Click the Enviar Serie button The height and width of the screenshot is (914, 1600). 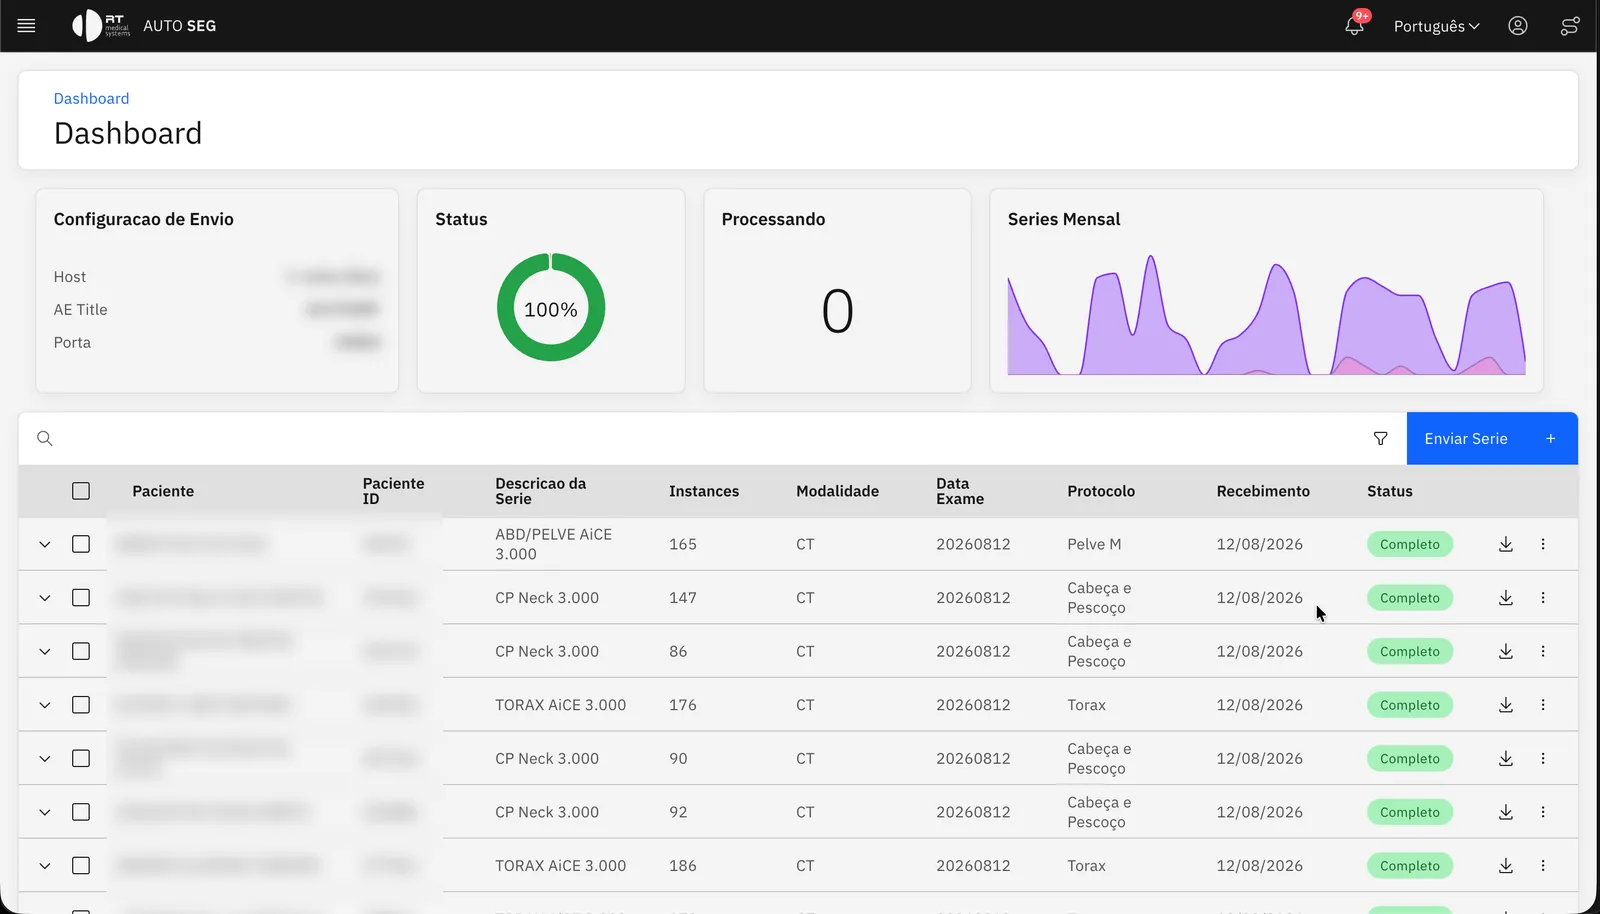coord(1492,438)
